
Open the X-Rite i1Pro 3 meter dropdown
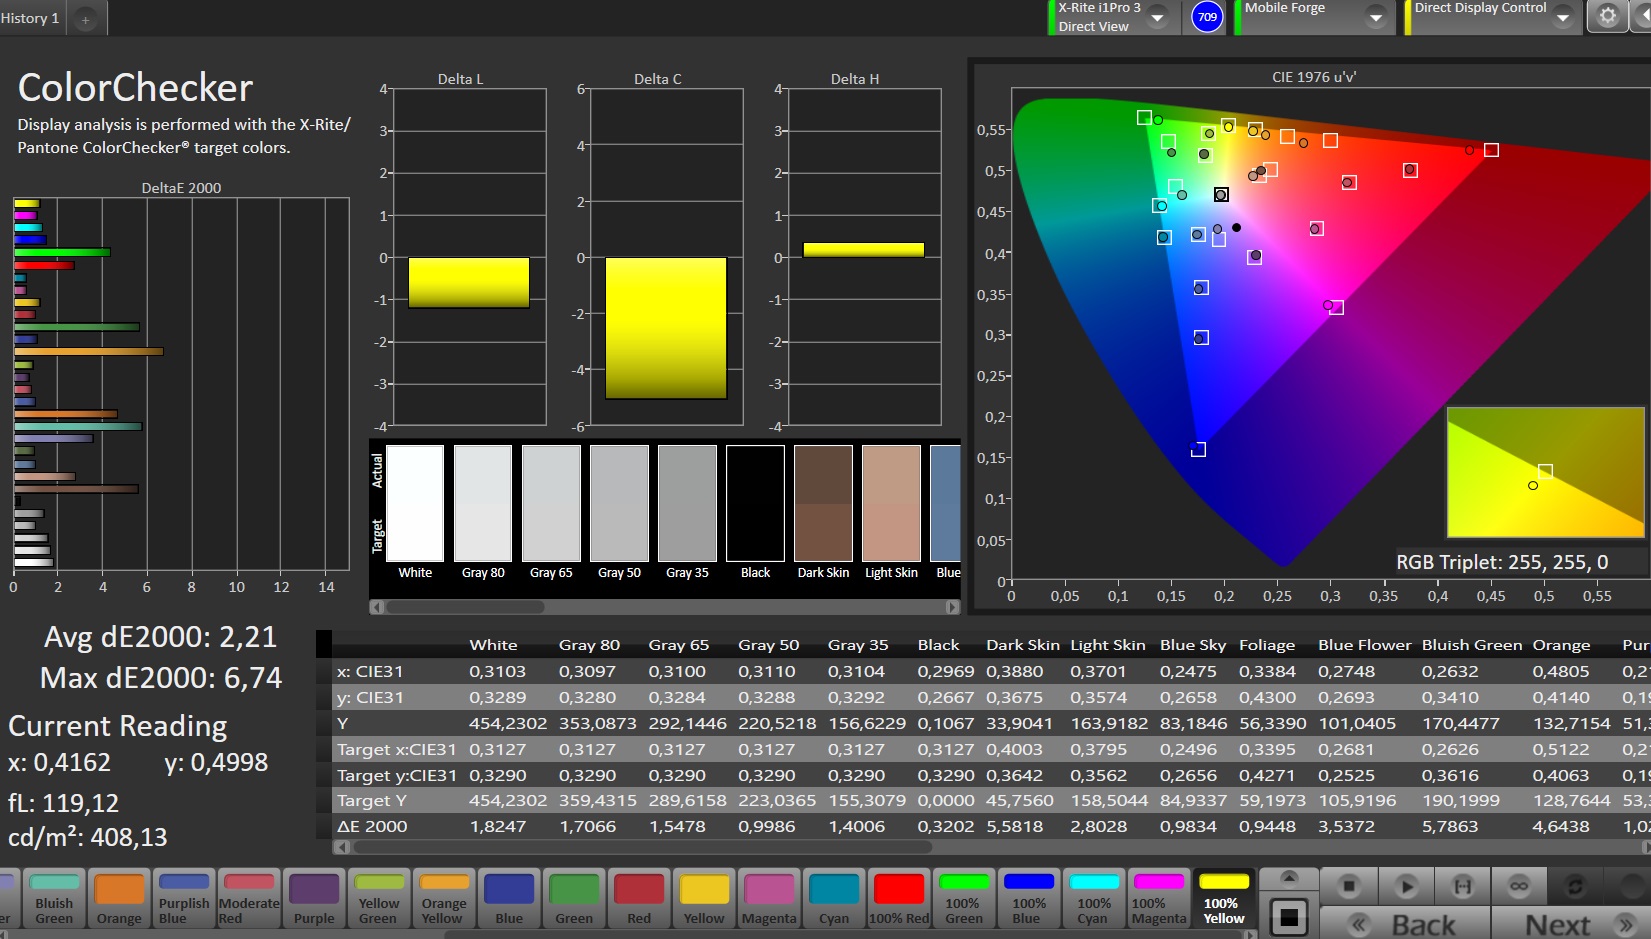(x=1157, y=18)
